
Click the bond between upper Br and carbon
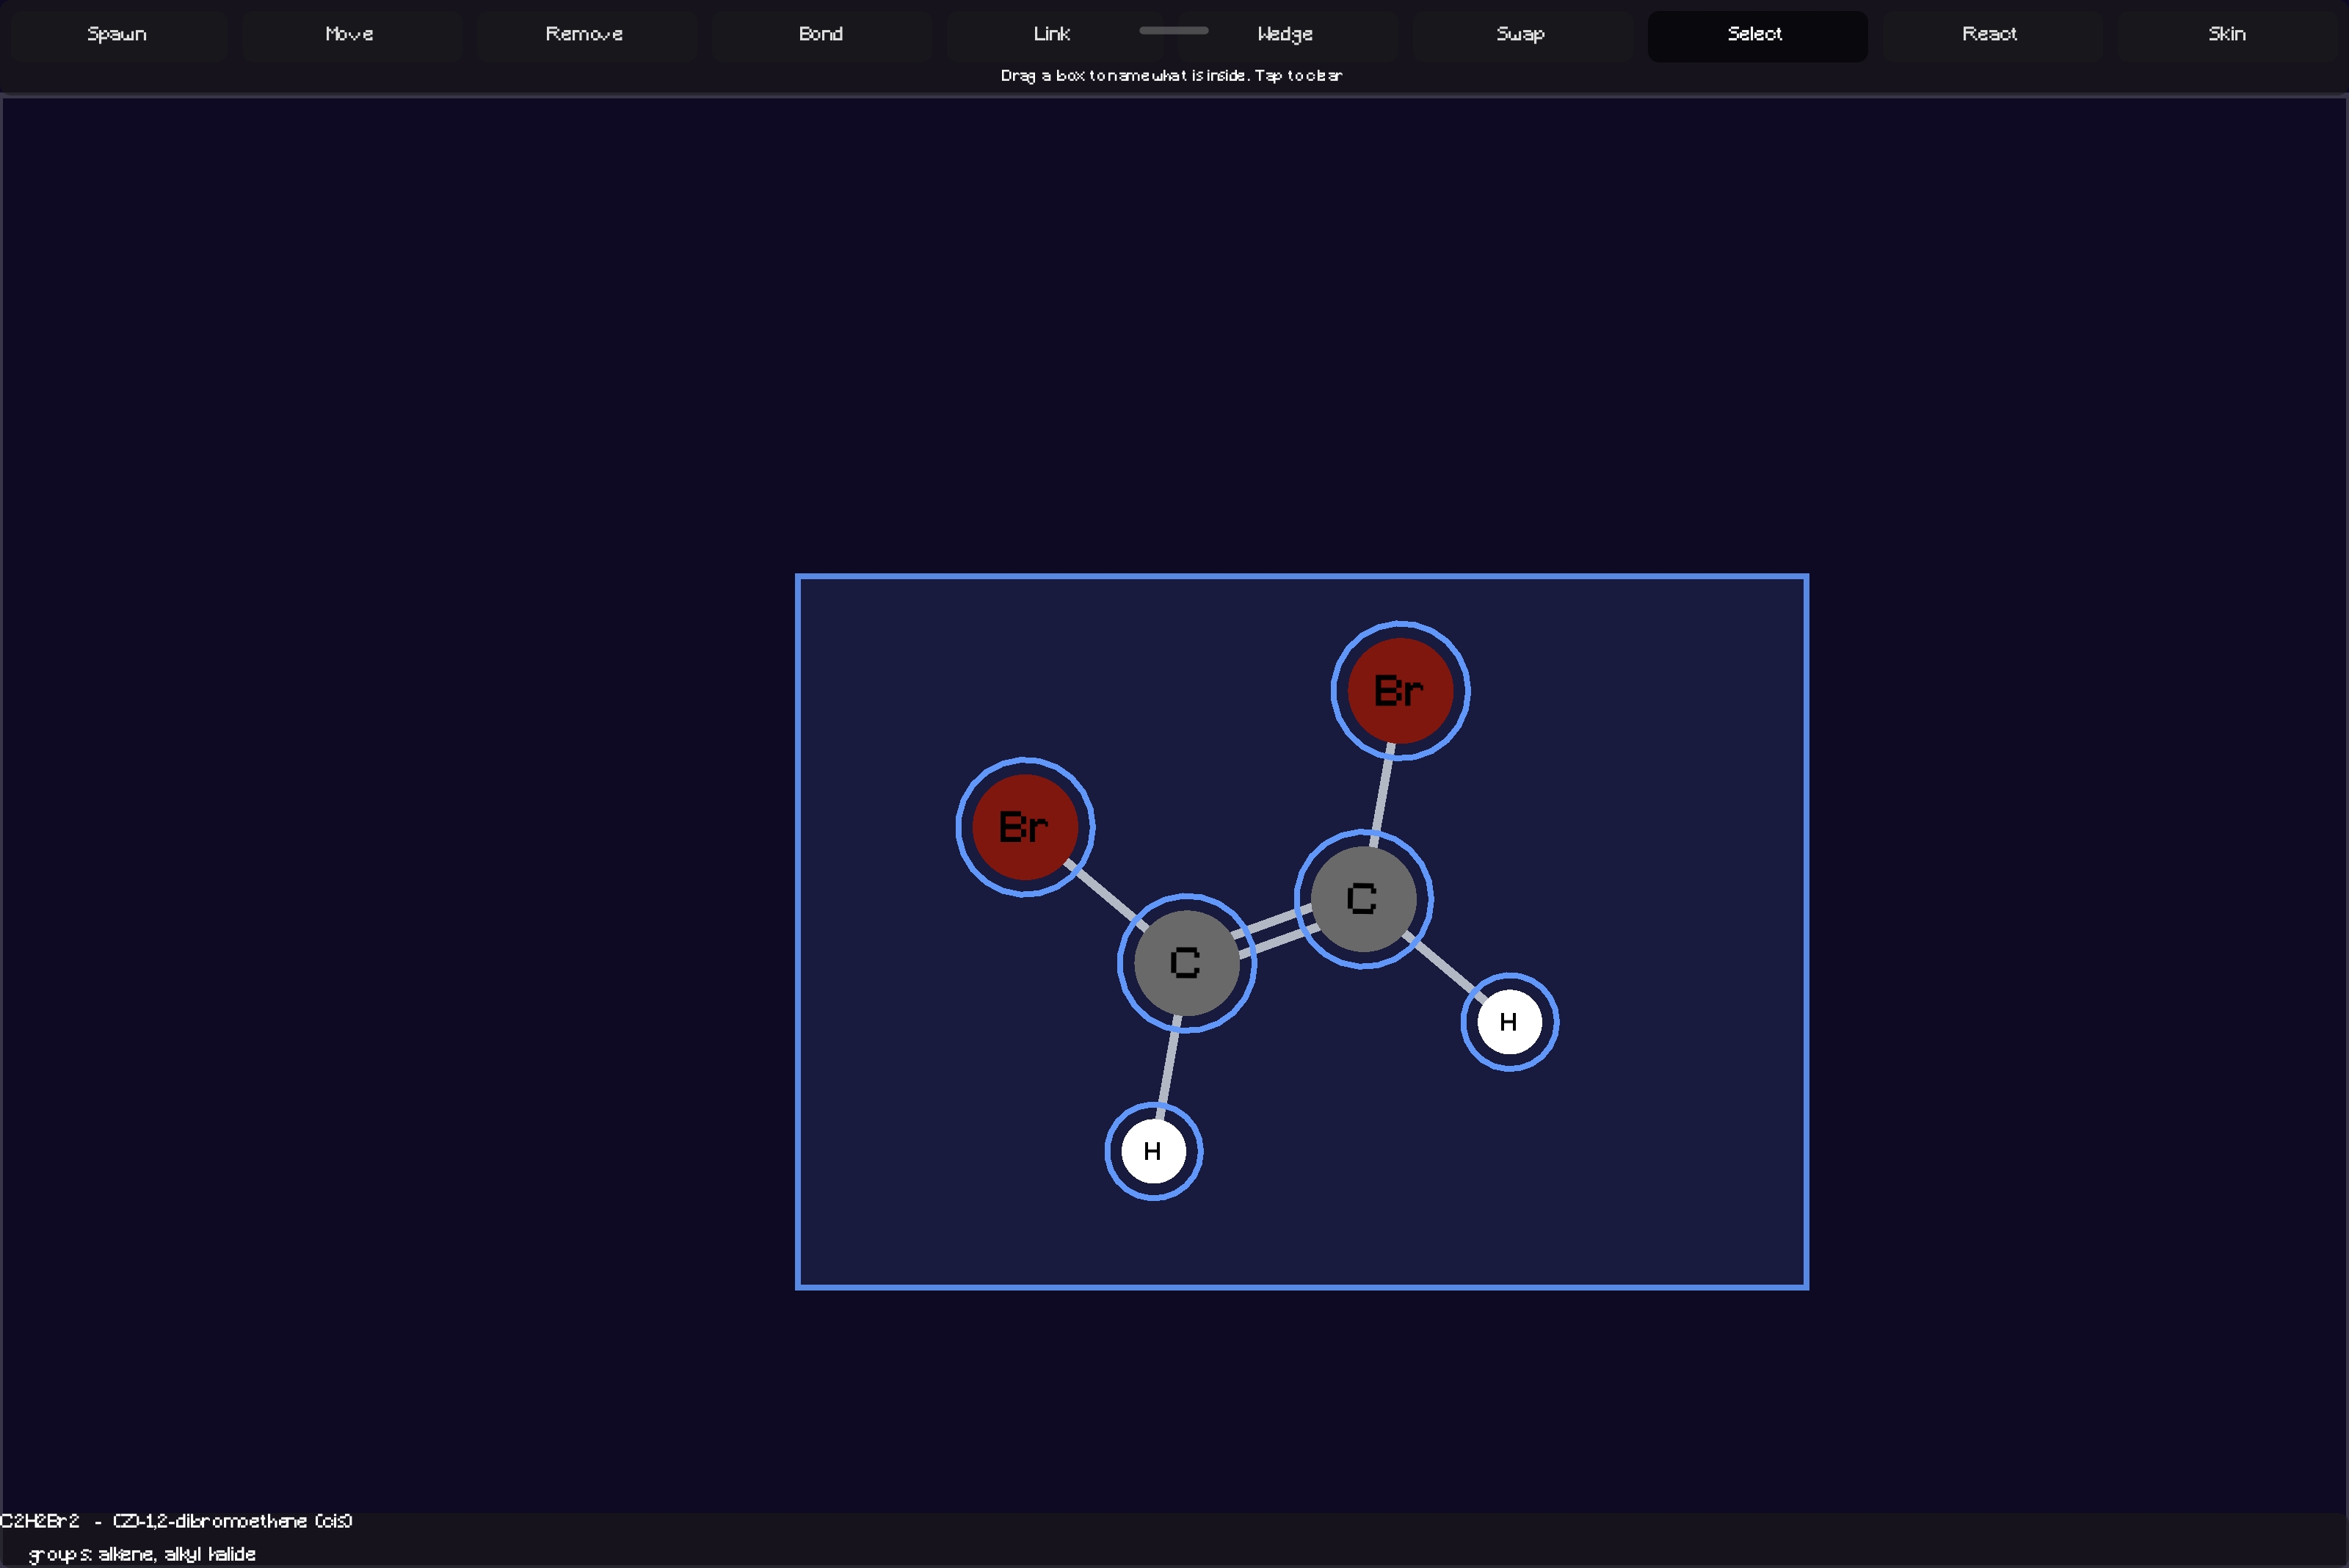coord(1382,795)
